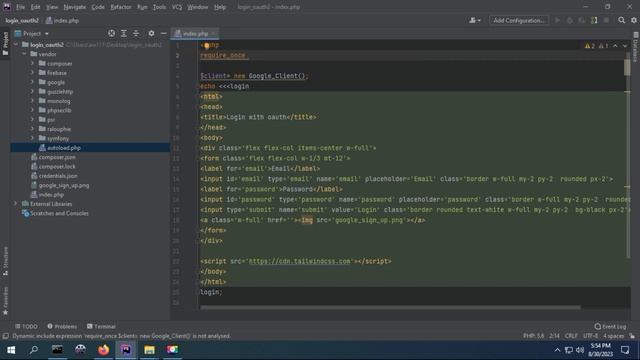640x360 pixels.
Task: Click the Expand All icon in Project panel
Action: coord(124,33)
